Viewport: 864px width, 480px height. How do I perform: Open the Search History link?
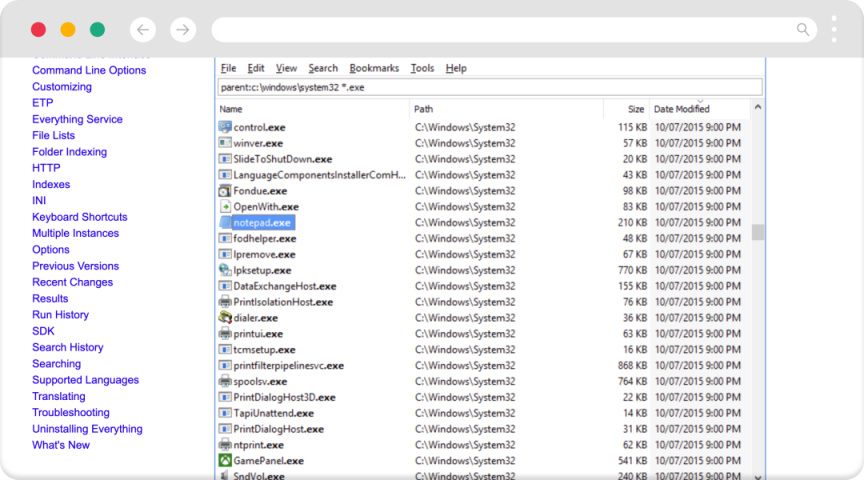click(68, 348)
